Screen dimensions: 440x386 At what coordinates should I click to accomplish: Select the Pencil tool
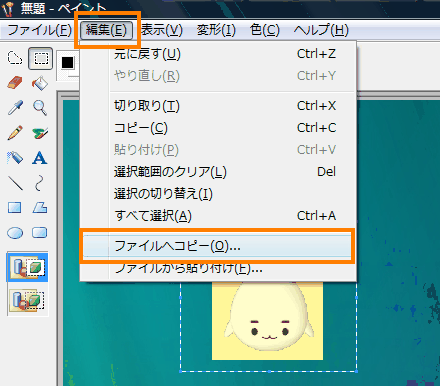tap(15, 133)
